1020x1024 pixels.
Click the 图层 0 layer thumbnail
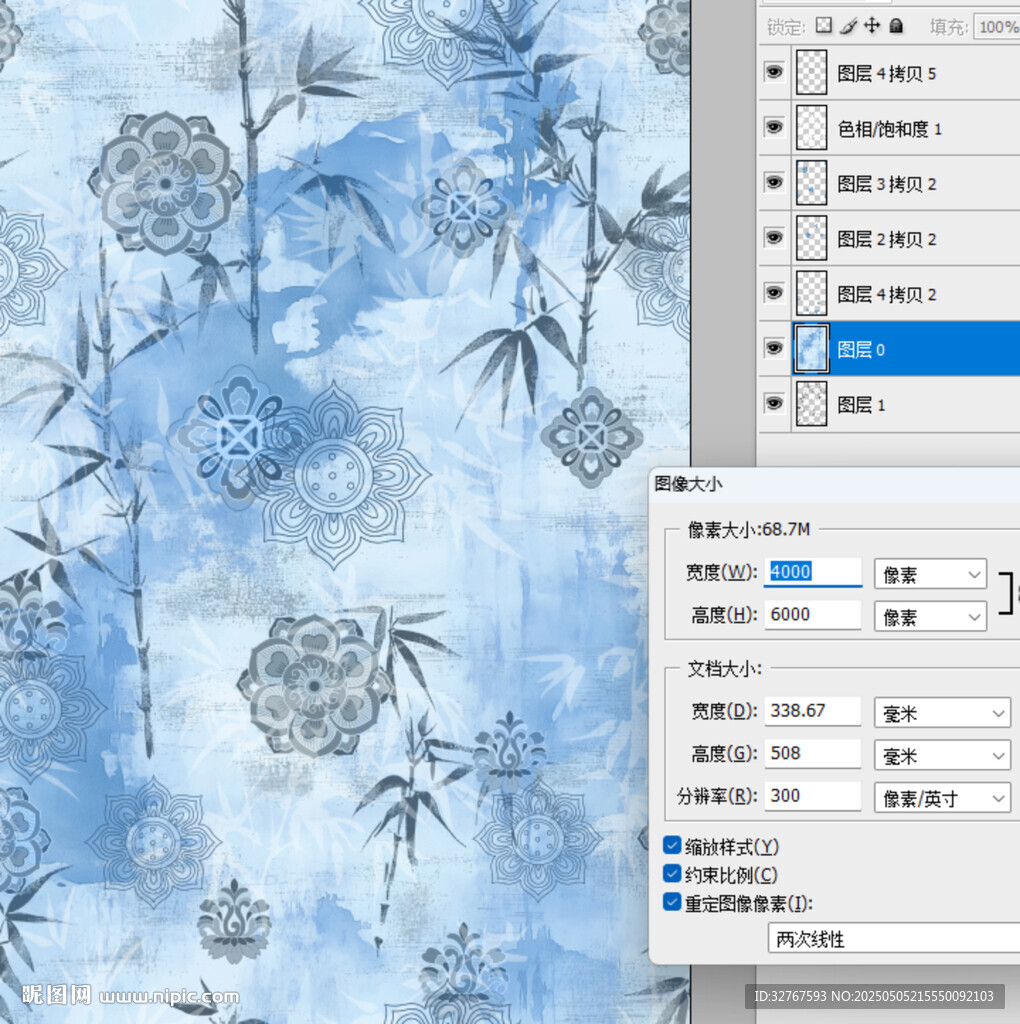click(x=812, y=349)
